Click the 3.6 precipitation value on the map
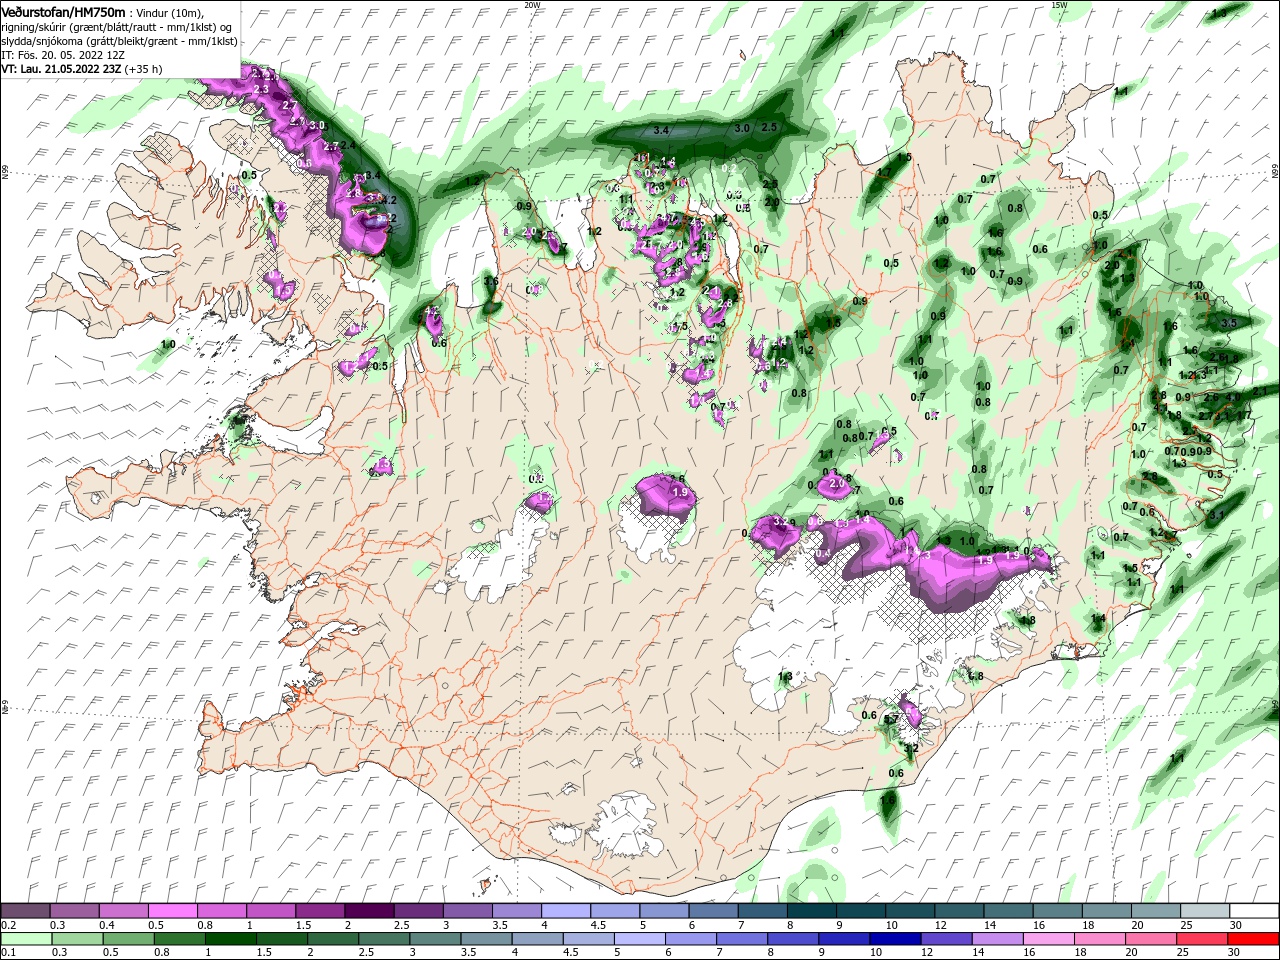Viewport: 1280px width, 960px height. pos(490,282)
